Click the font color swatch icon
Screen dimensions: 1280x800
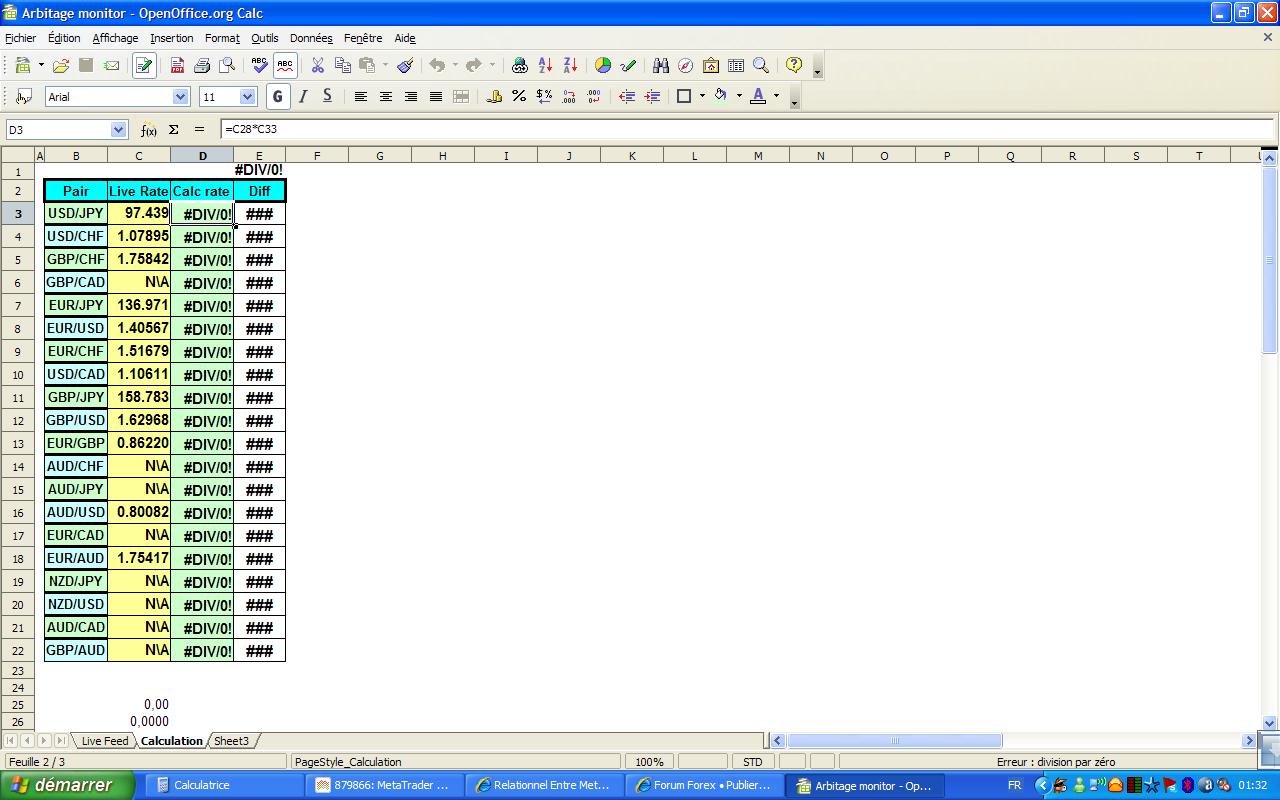pyautogui.click(x=758, y=97)
